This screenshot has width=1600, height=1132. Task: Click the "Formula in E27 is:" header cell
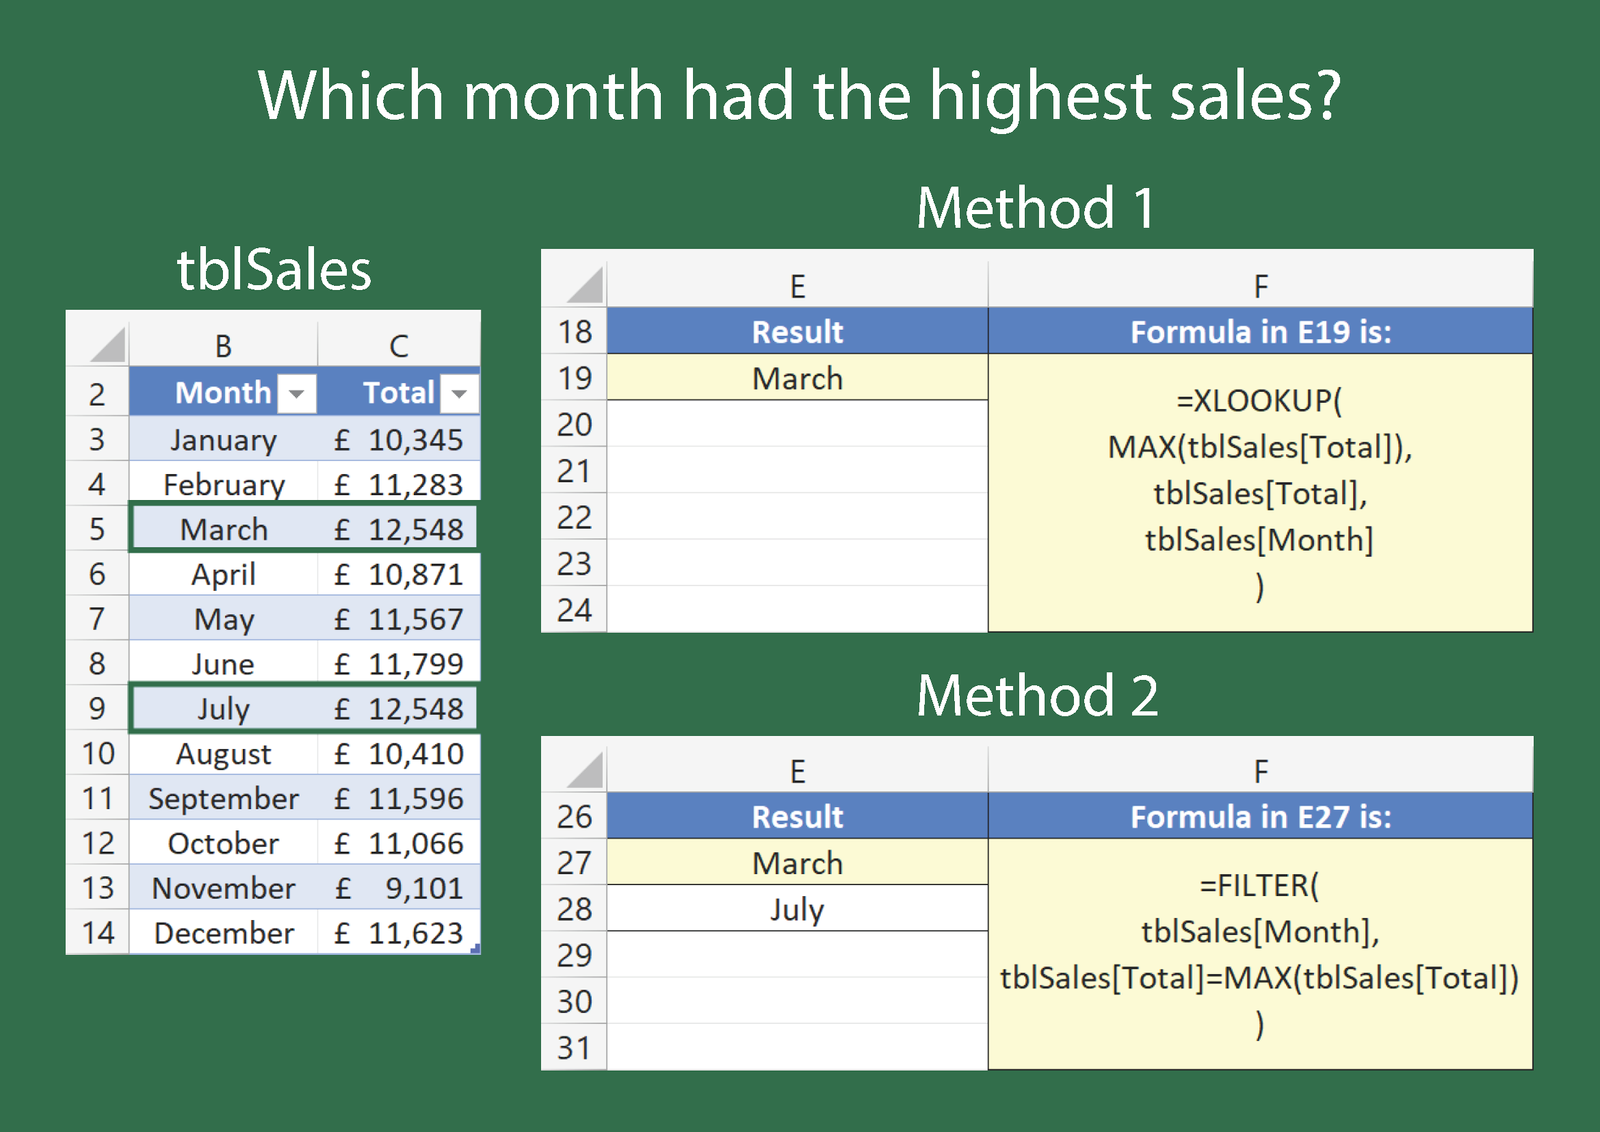[1260, 817]
